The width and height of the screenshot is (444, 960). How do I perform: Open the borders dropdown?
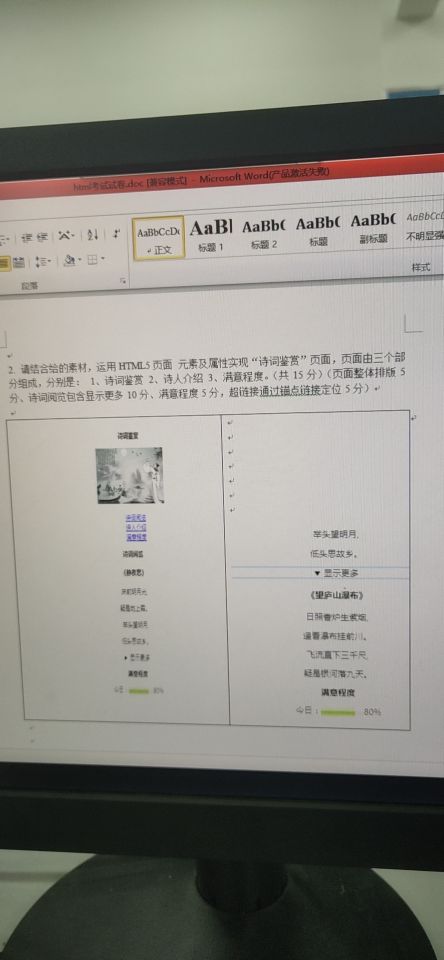click(x=96, y=260)
